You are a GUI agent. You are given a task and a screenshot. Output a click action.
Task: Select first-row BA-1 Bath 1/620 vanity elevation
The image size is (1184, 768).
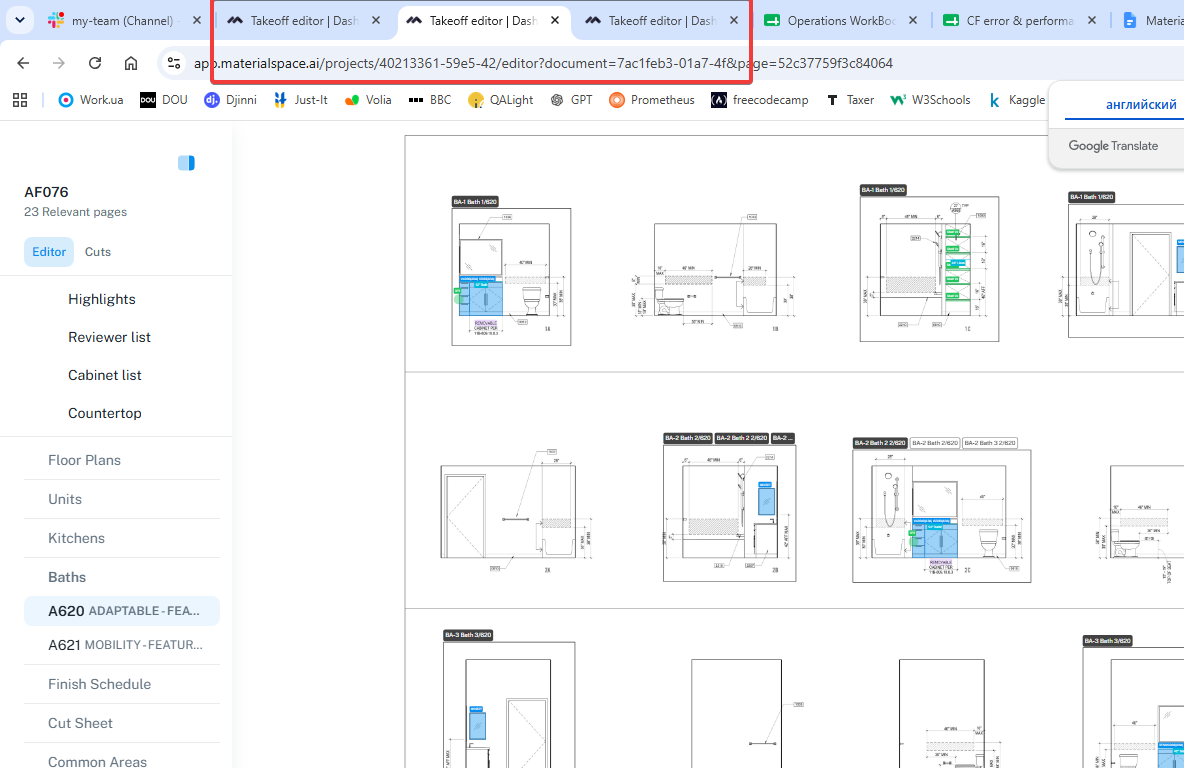[x=511, y=277]
